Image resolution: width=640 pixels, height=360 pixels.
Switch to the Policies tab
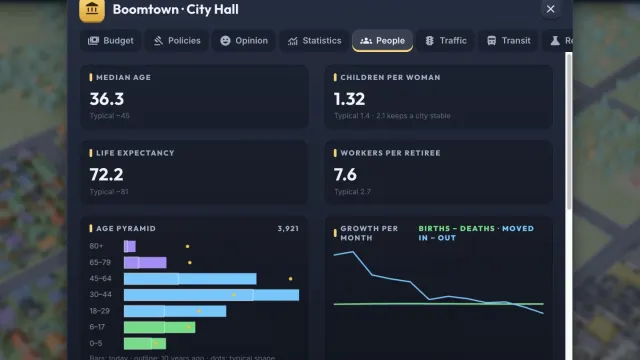[x=177, y=41]
